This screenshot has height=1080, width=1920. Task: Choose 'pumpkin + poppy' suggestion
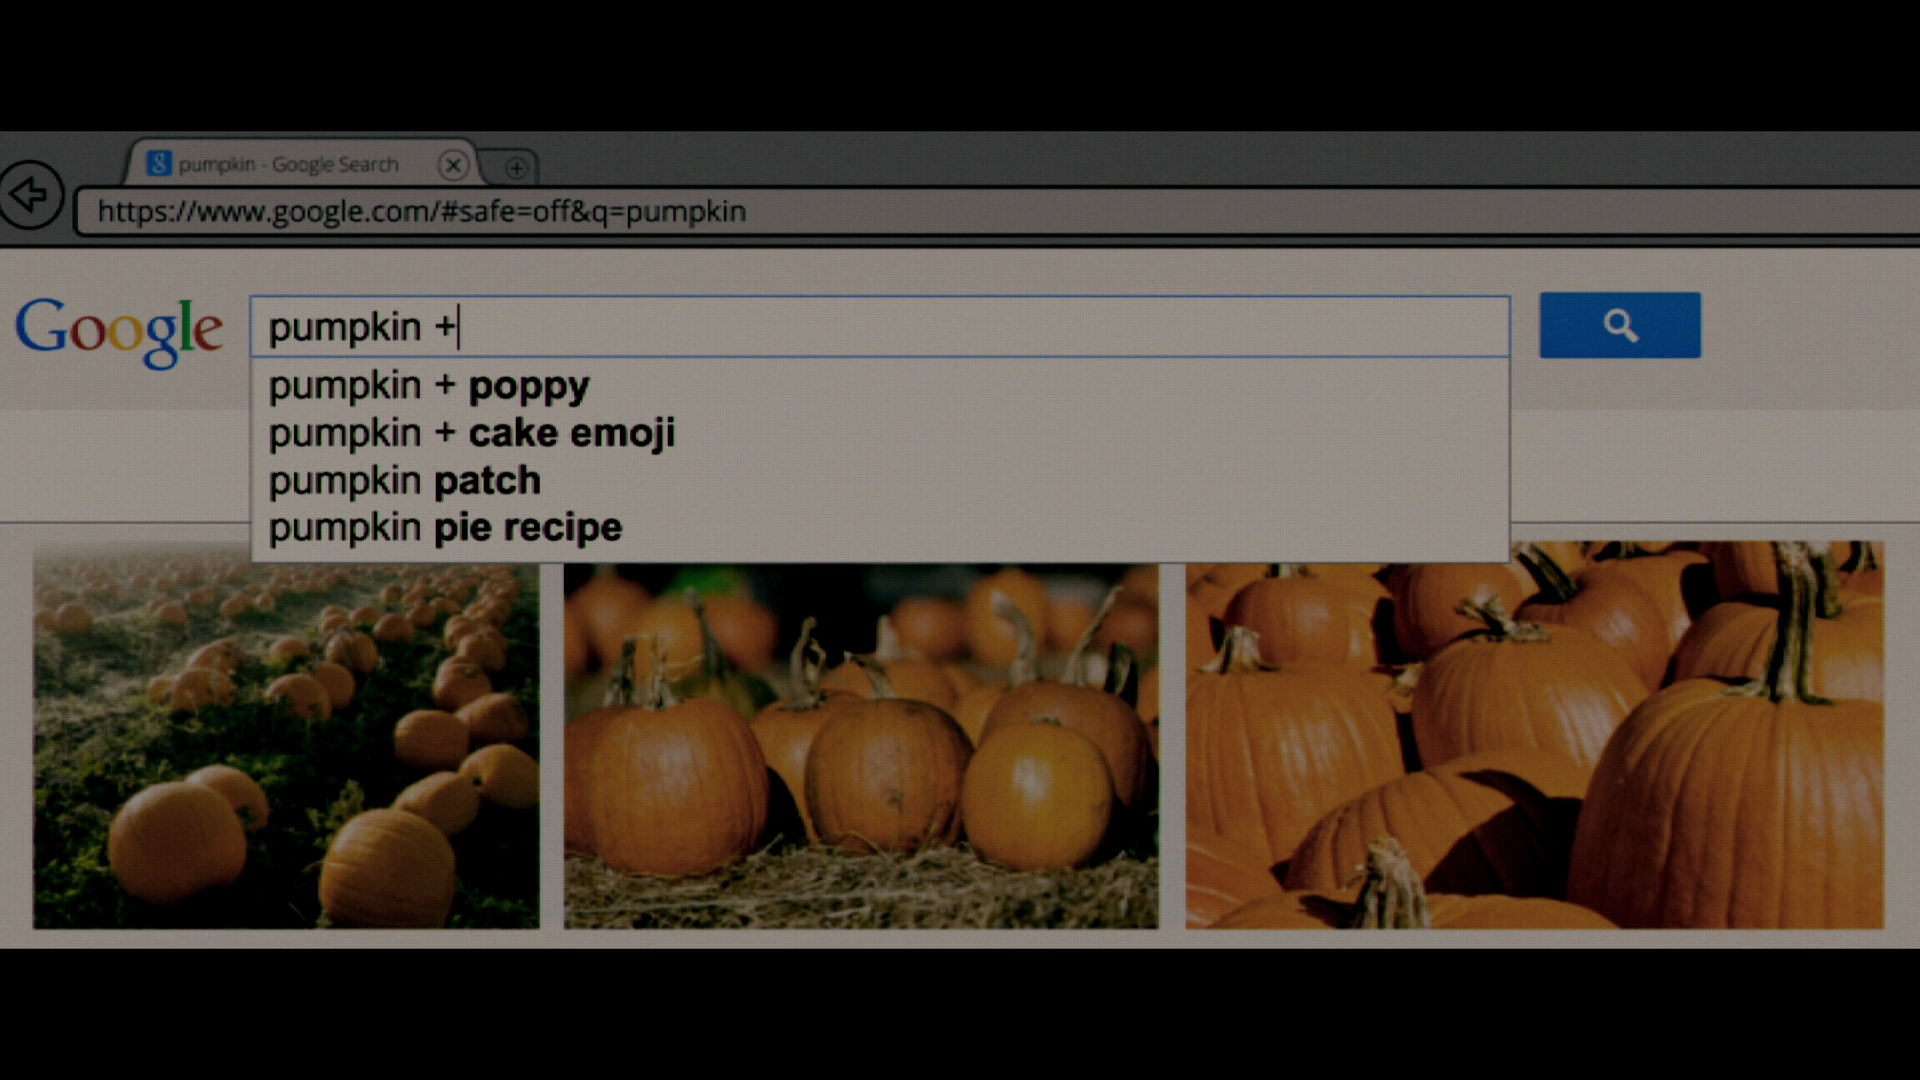coord(429,387)
